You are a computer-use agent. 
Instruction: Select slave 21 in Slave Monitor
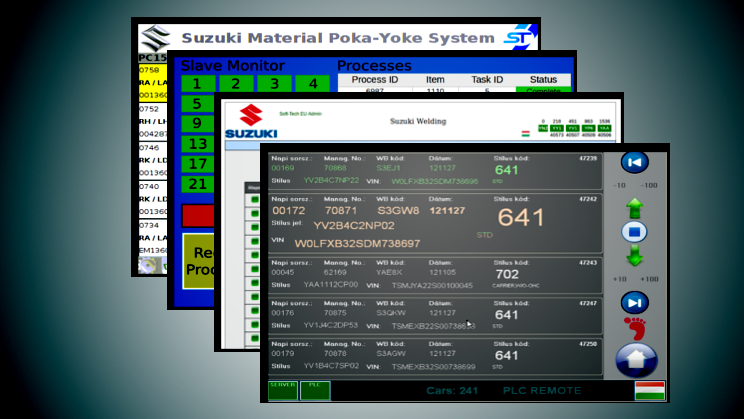197,184
